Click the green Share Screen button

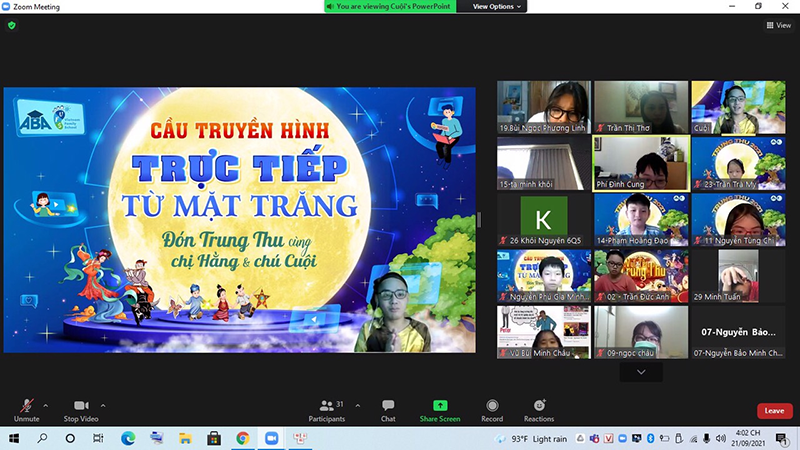tap(440, 410)
